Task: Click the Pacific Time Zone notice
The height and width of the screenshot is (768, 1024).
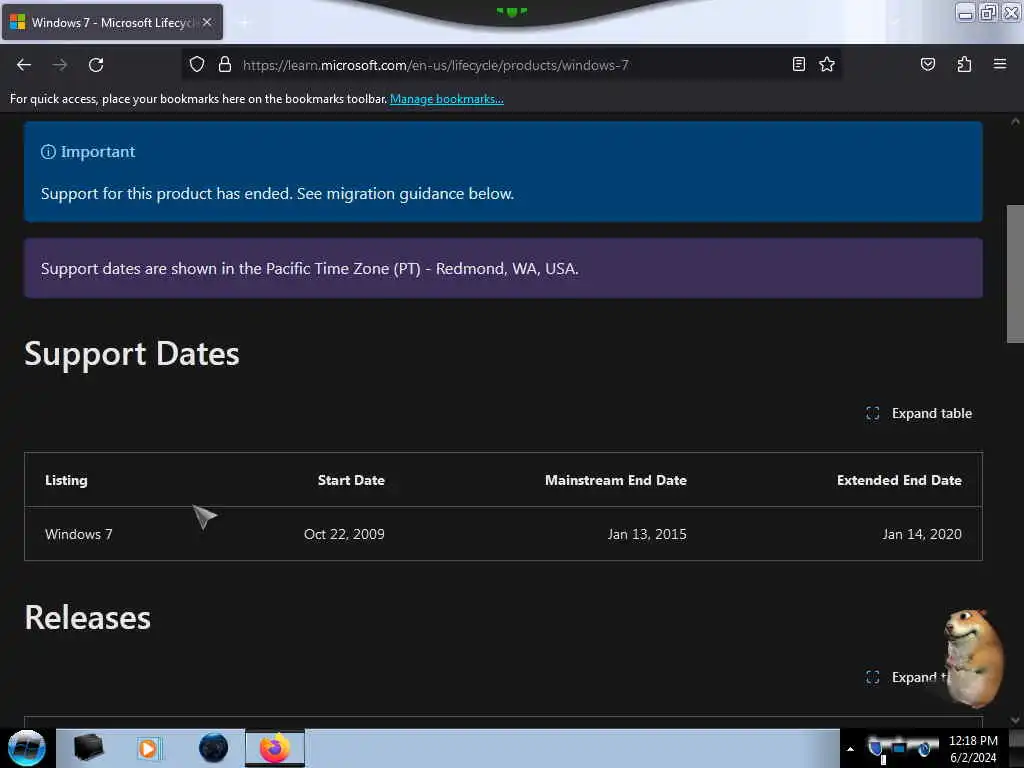Action: pyautogui.click(x=310, y=268)
